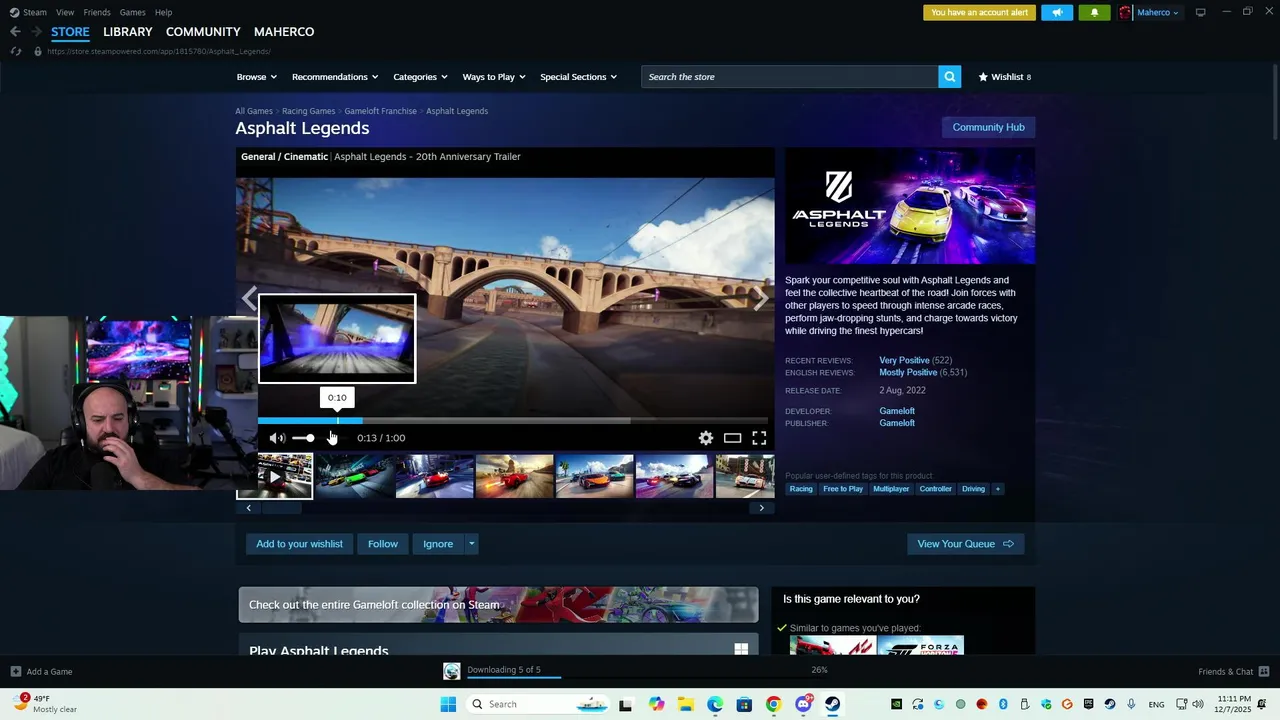Open the Gameloft collection banner
1280x720 pixels.
(x=498, y=605)
